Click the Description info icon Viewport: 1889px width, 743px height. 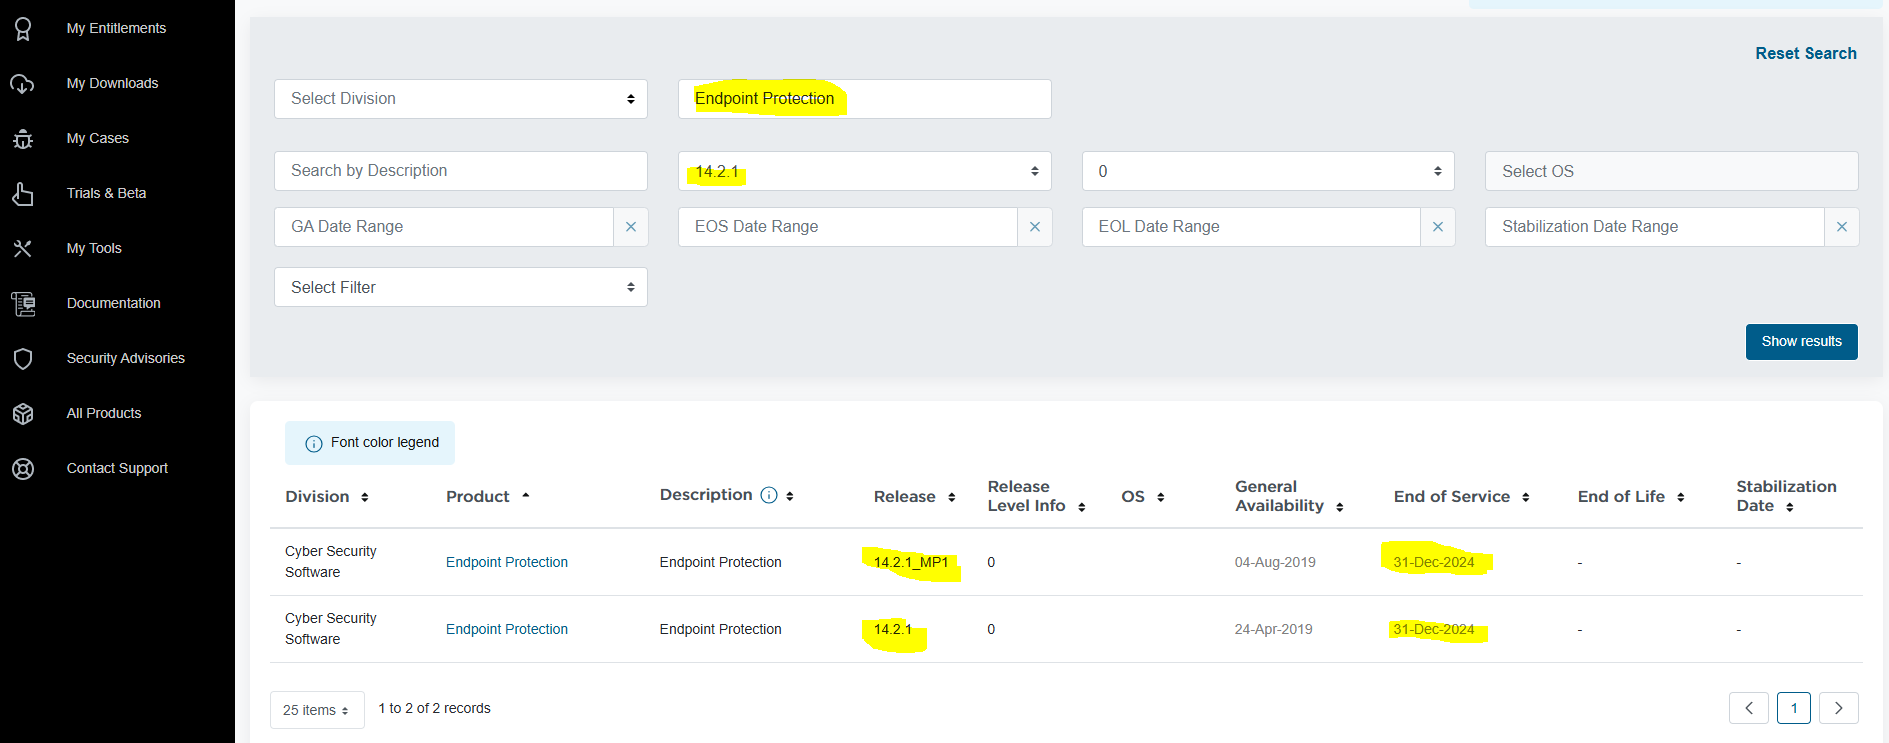pos(769,495)
